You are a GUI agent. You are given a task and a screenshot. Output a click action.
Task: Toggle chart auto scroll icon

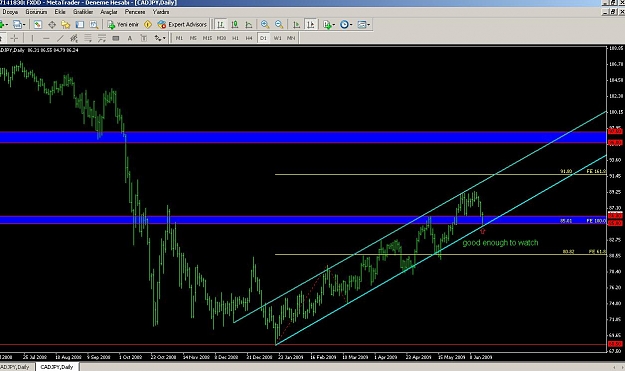pyautogui.click(x=296, y=25)
